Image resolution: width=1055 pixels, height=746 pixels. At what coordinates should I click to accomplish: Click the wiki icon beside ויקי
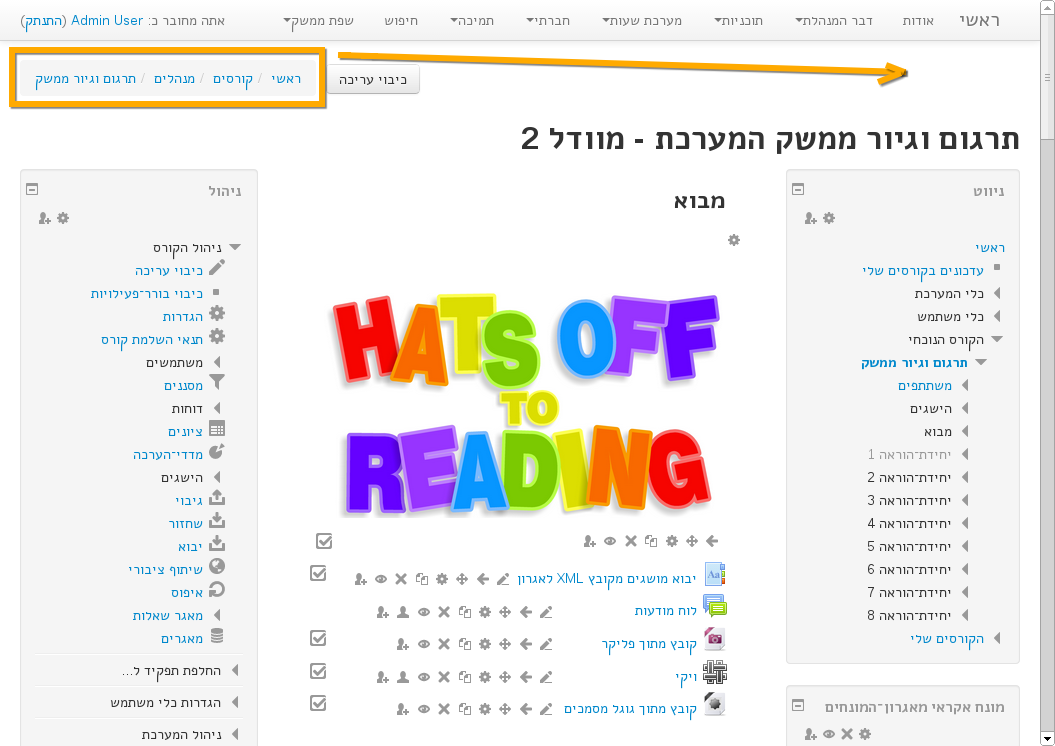715,672
